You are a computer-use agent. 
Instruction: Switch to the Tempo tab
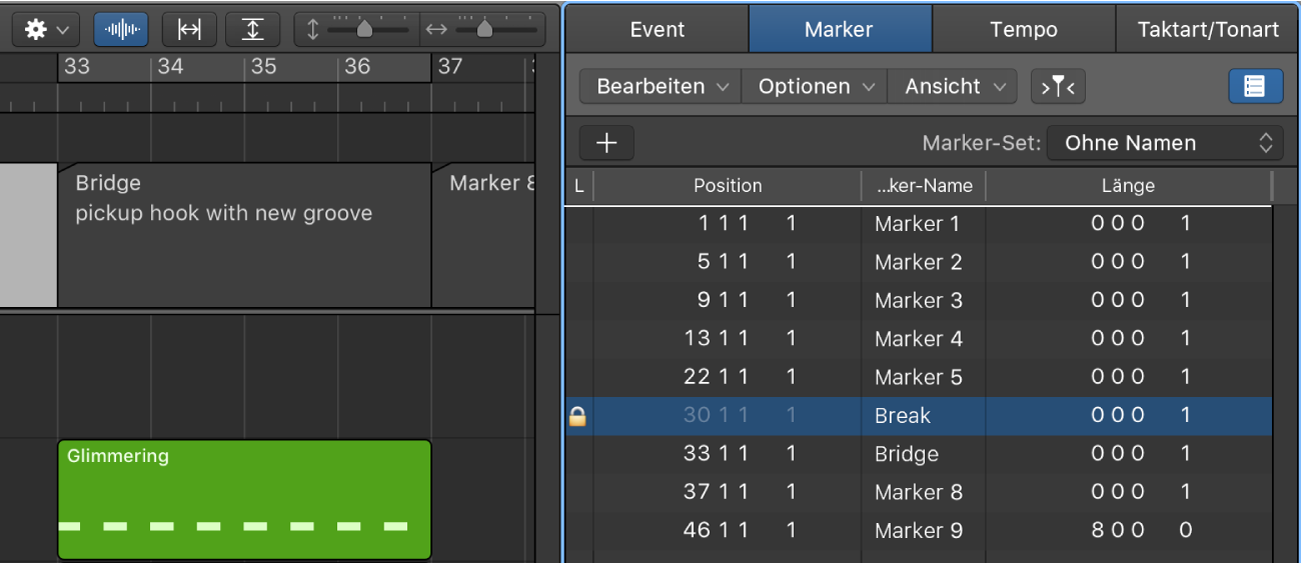pos(1023,29)
